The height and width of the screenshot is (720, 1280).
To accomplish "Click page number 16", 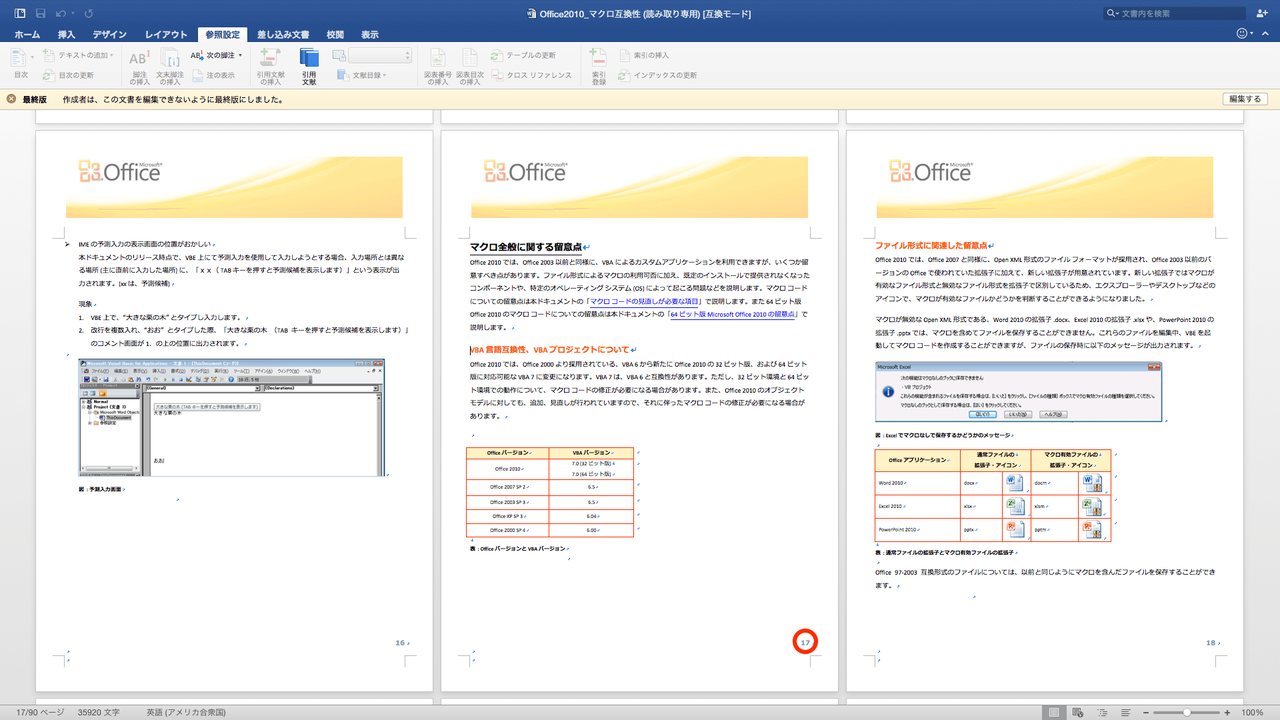I will tap(400, 643).
